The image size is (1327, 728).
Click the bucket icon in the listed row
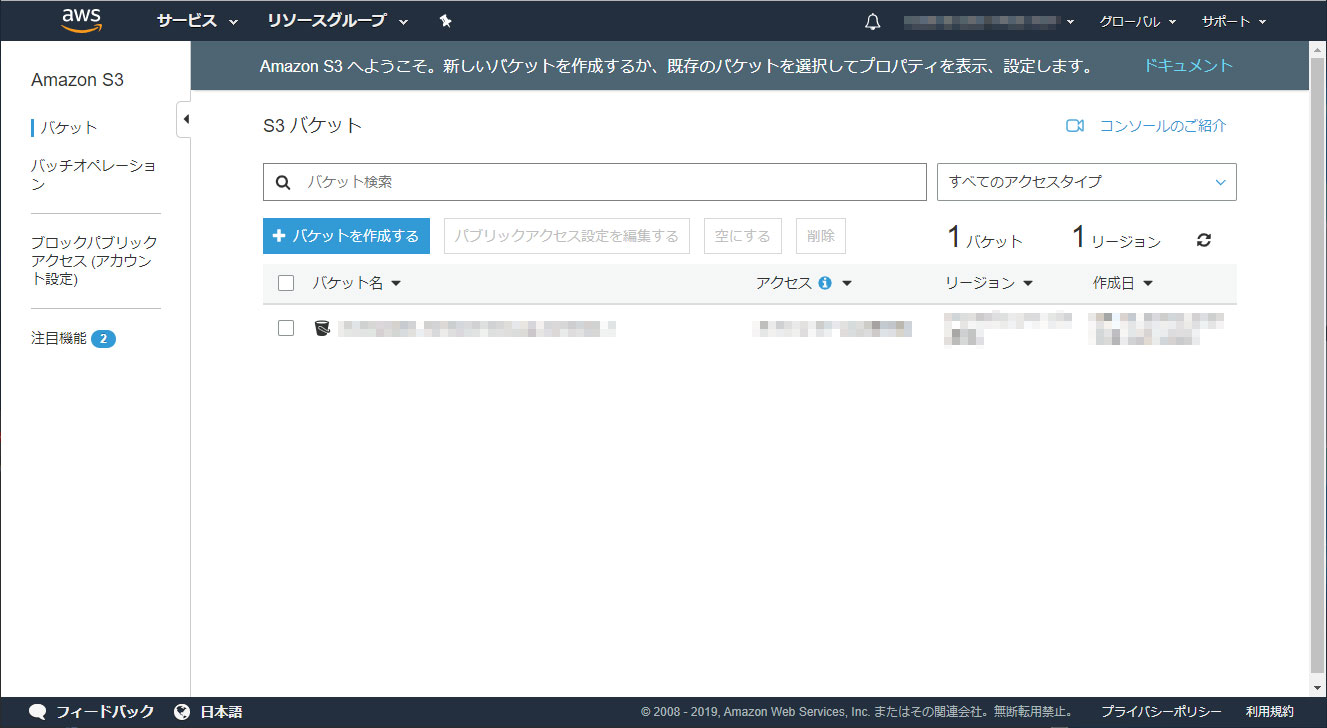(322, 328)
